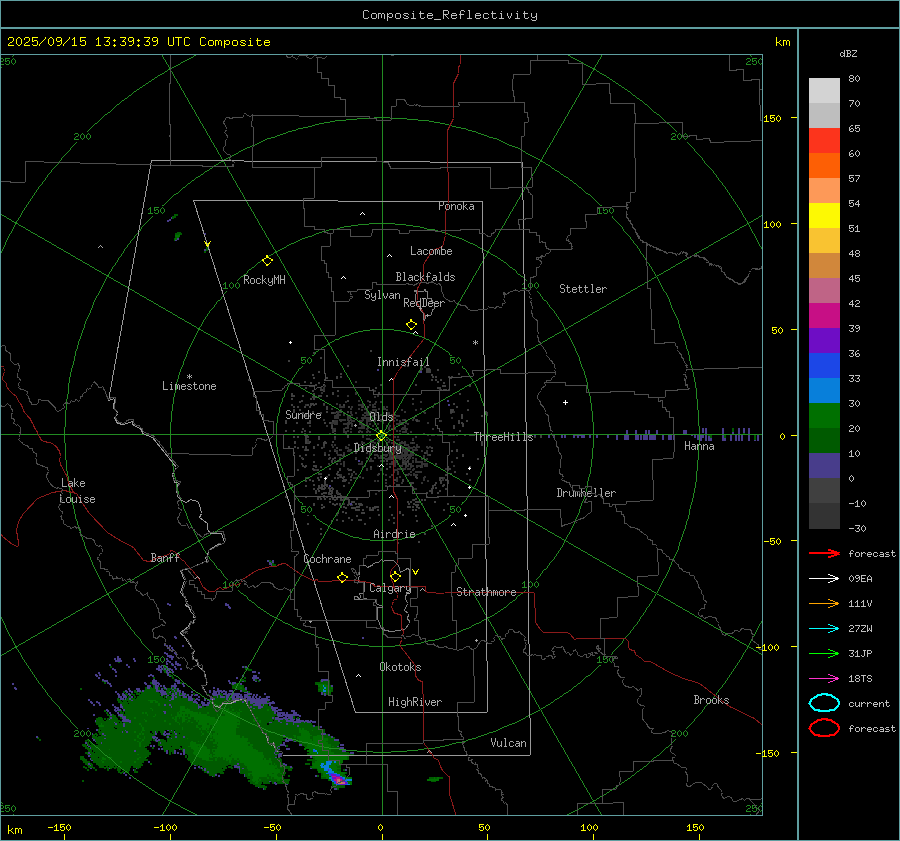Click the Sylvan label
The width and height of the screenshot is (900, 841).
[x=382, y=295]
